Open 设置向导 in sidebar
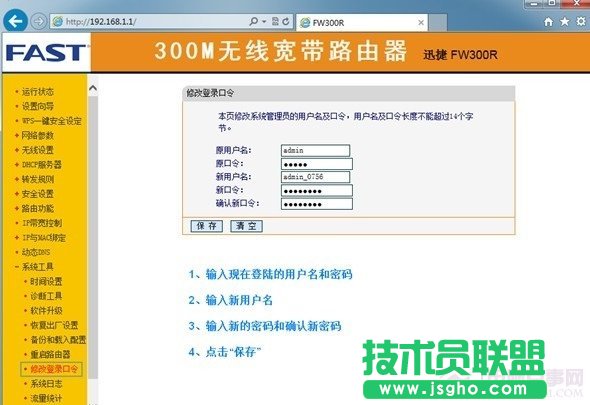 38,106
